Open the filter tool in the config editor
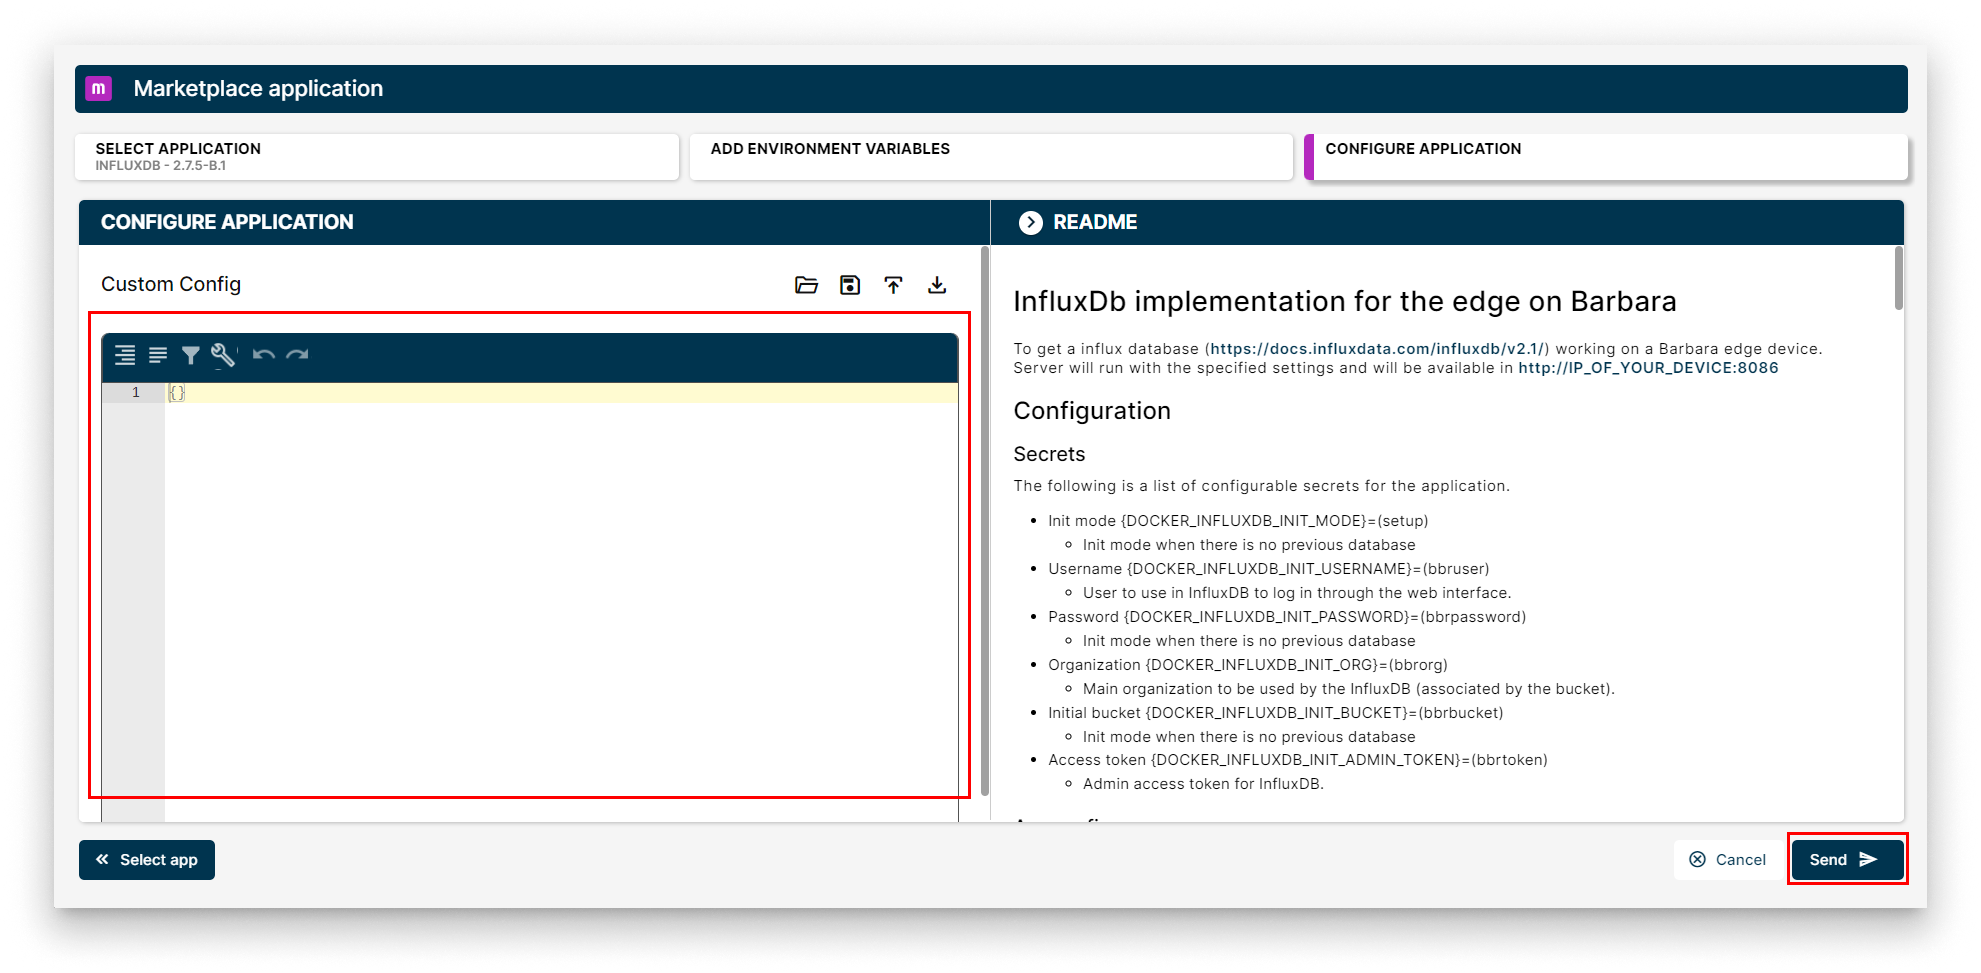 tap(190, 355)
